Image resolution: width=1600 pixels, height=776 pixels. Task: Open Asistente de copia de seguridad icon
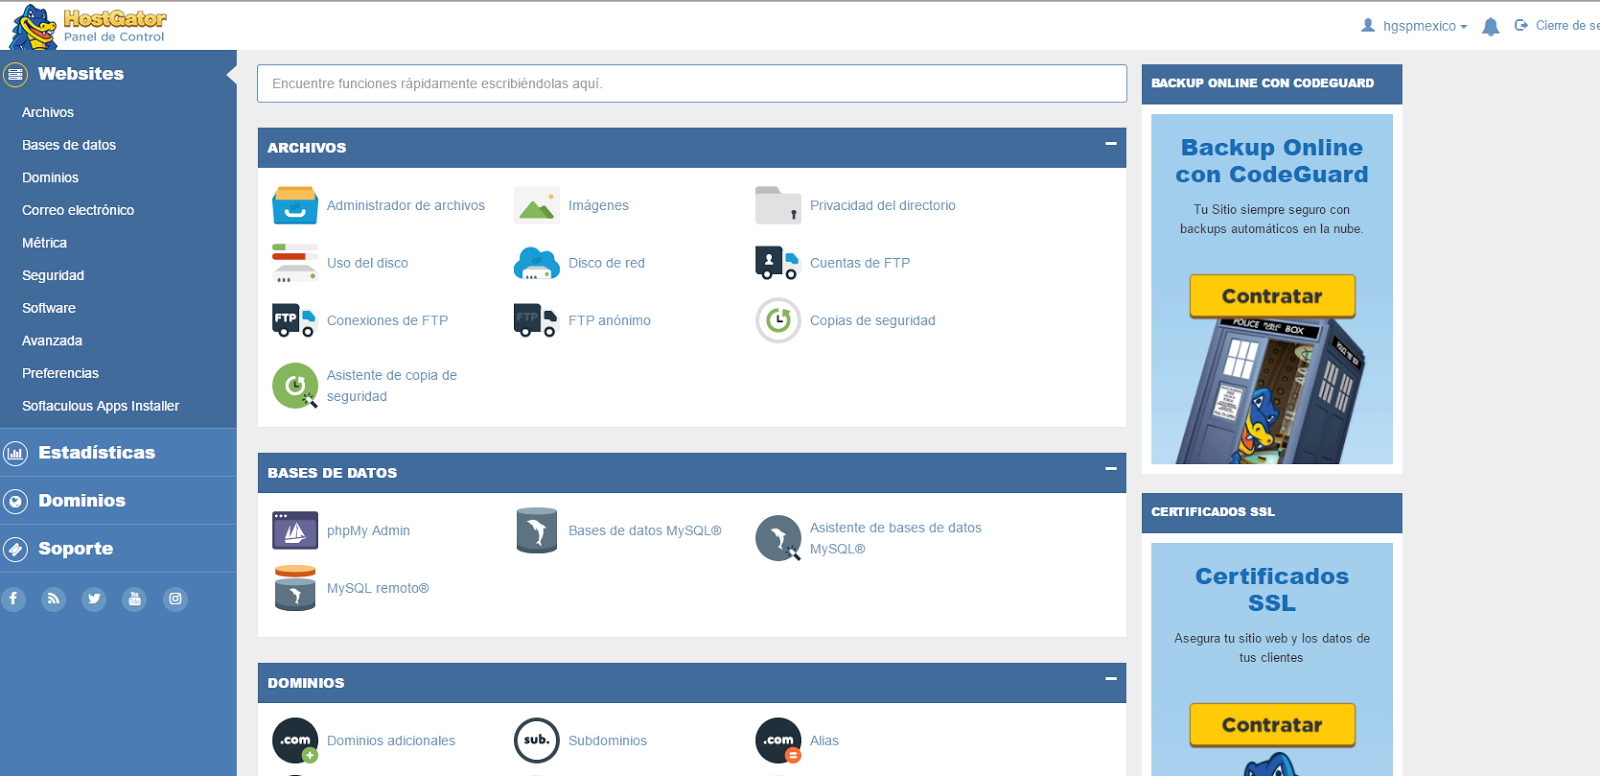(x=295, y=386)
